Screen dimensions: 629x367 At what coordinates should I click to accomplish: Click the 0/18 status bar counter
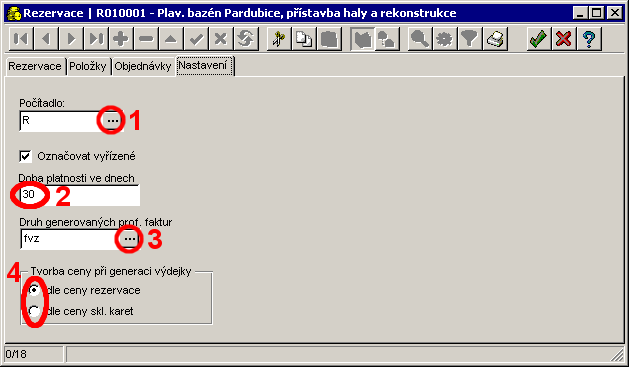(x=34, y=355)
